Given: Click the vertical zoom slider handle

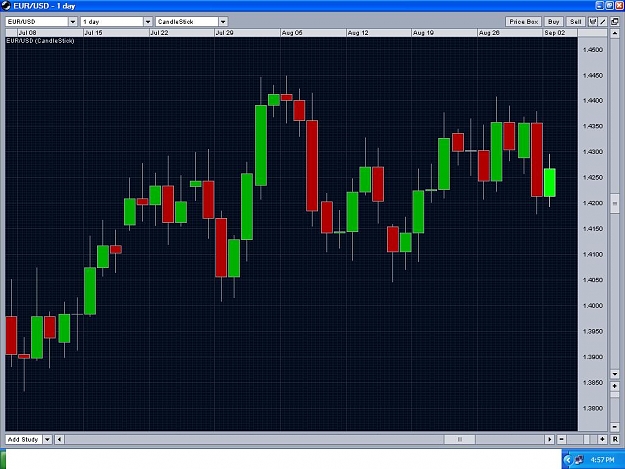Looking at the screenshot, I should (x=615, y=394).
